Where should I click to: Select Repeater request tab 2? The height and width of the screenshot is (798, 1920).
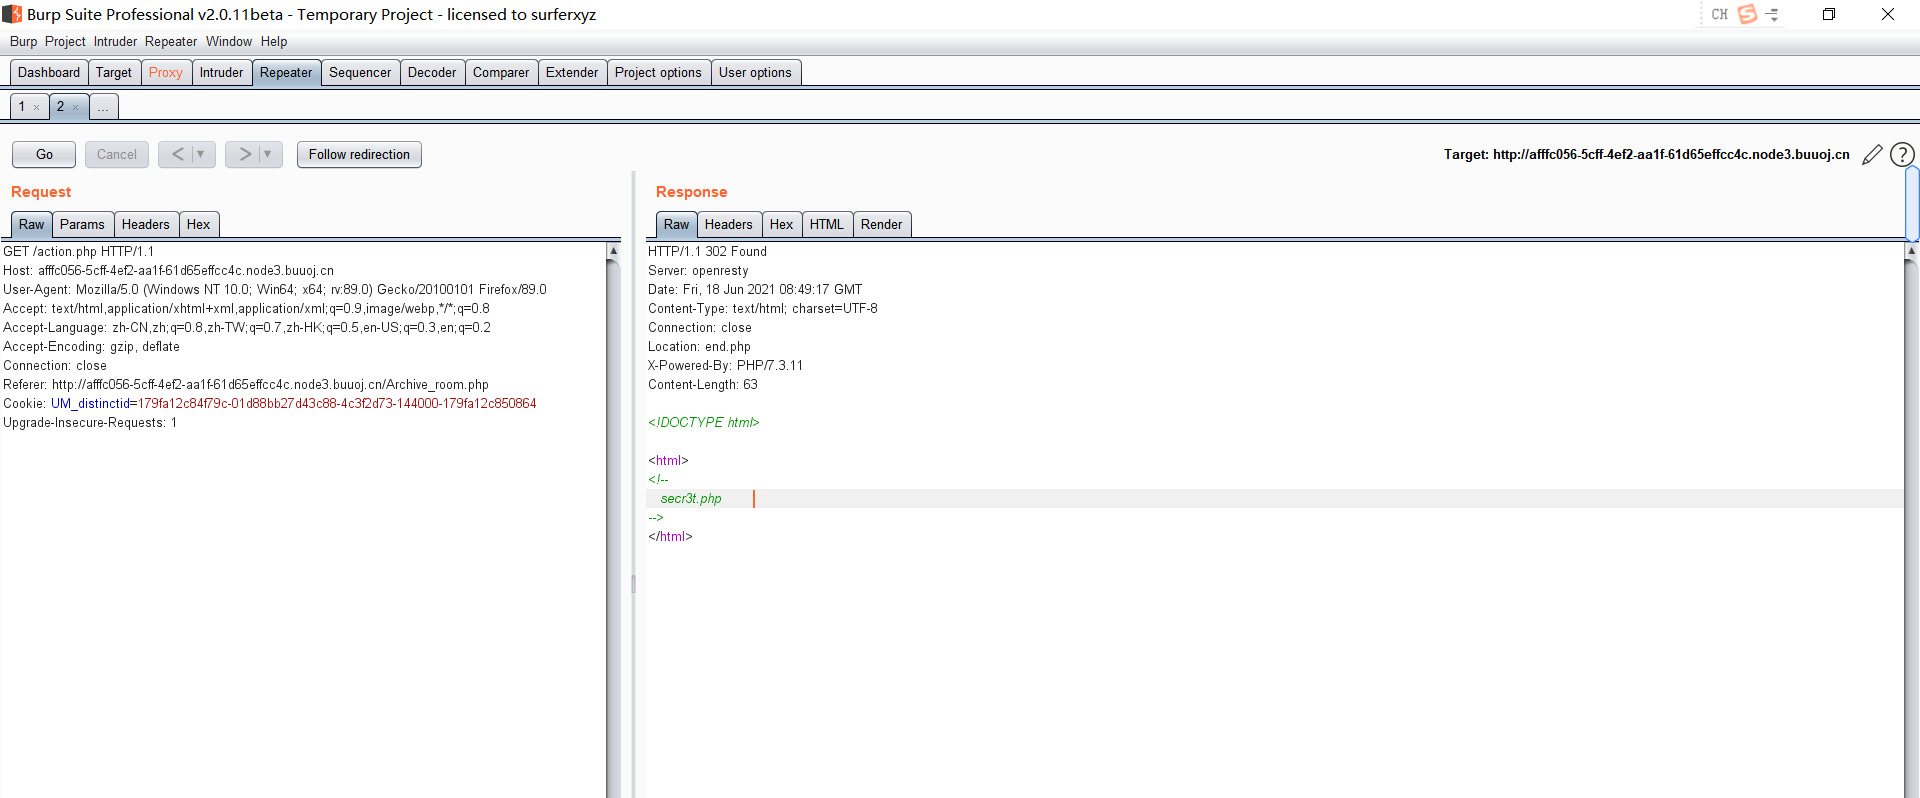click(x=60, y=106)
